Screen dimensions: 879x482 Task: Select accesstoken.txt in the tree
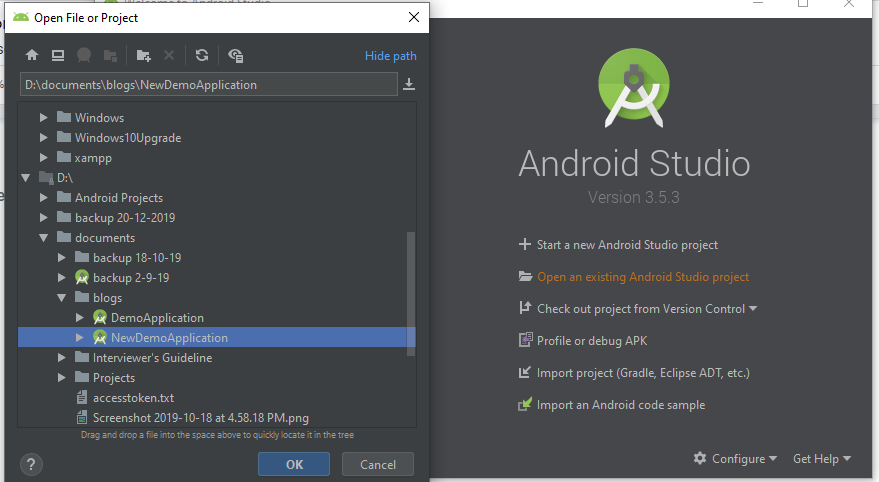(x=133, y=398)
